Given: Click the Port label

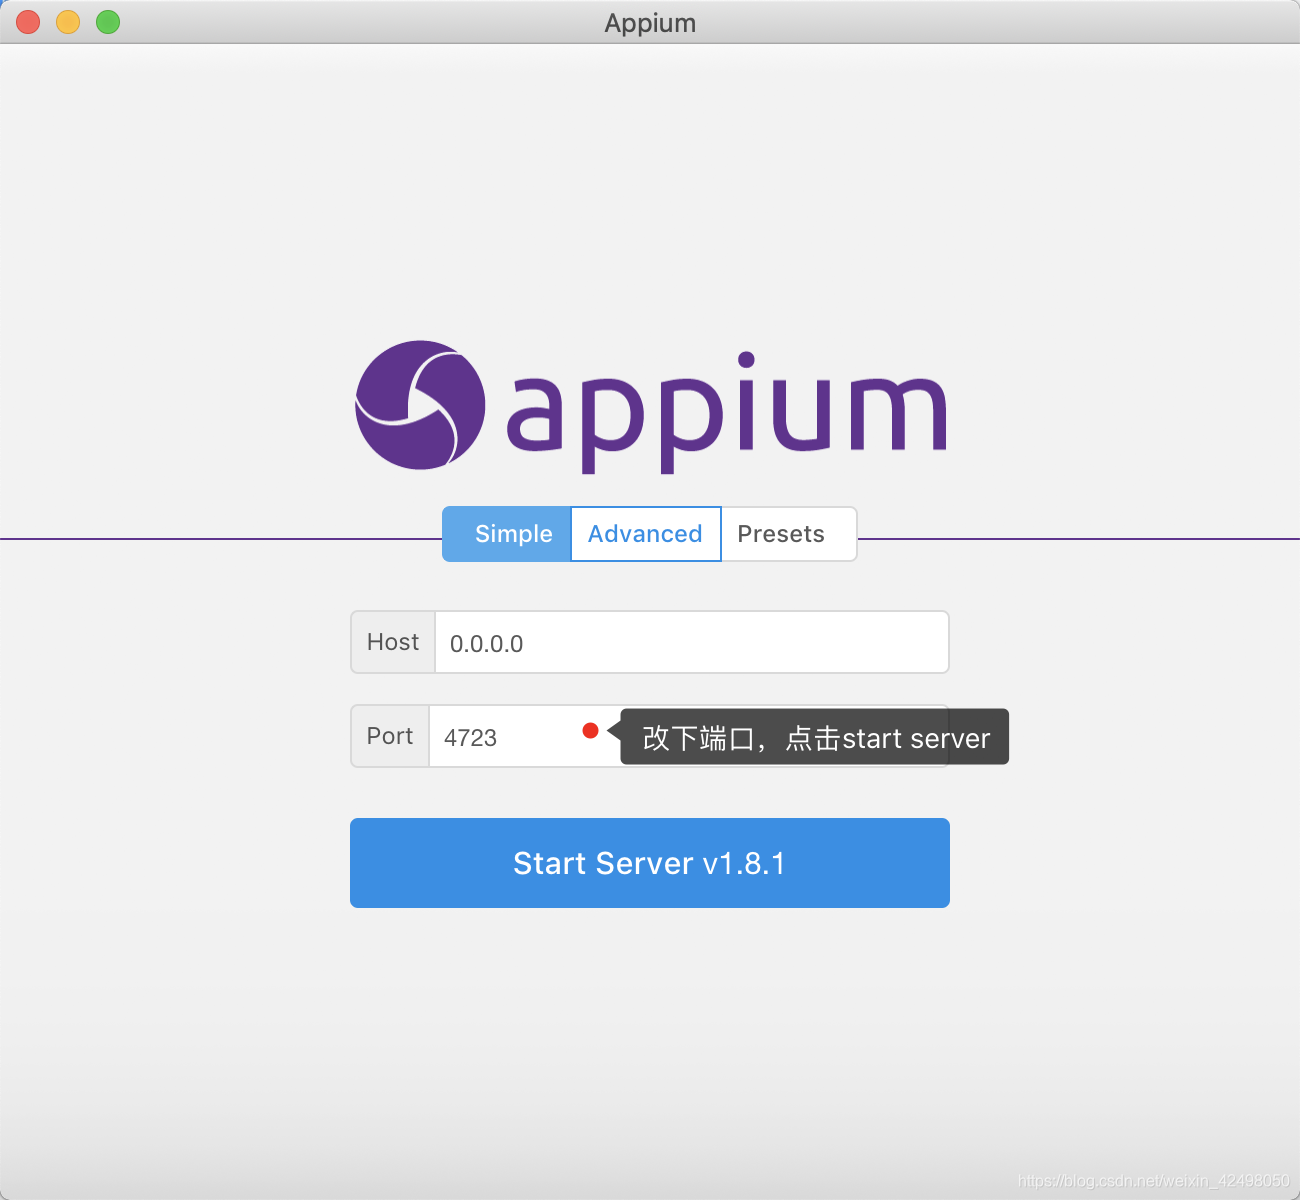Looking at the screenshot, I should (x=390, y=736).
